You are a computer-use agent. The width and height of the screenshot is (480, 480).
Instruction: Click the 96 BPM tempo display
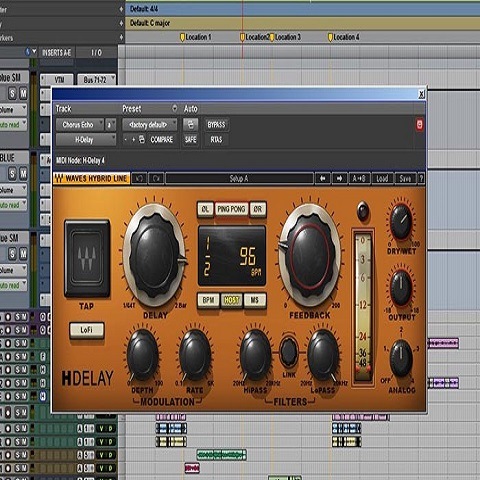tap(248, 256)
